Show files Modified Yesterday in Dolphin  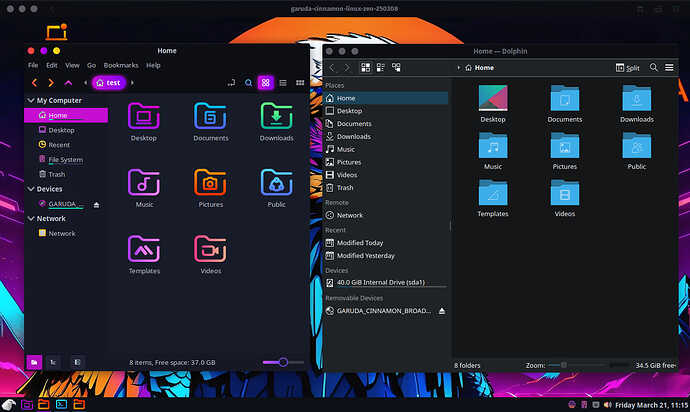386,256
